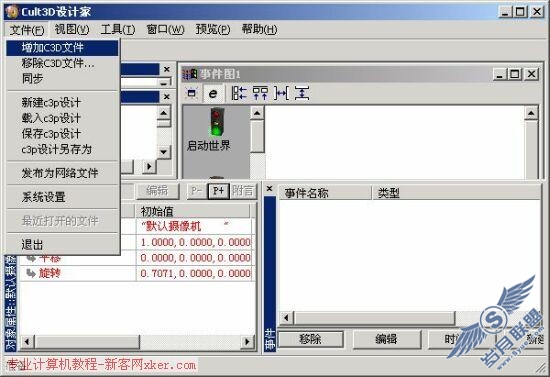The width and height of the screenshot is (550, 377).
Task: Toggle the P+ button
Action: (x=219, y=191)
